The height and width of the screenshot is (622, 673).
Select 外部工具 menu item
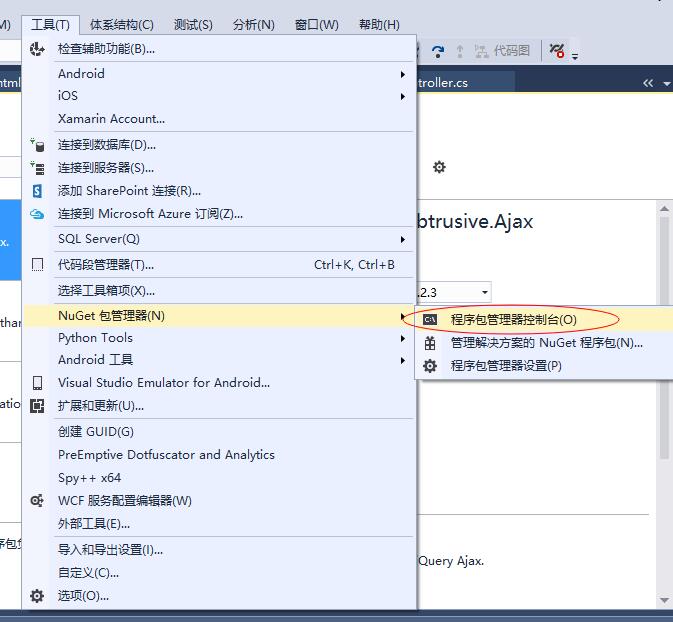[219, 524]
